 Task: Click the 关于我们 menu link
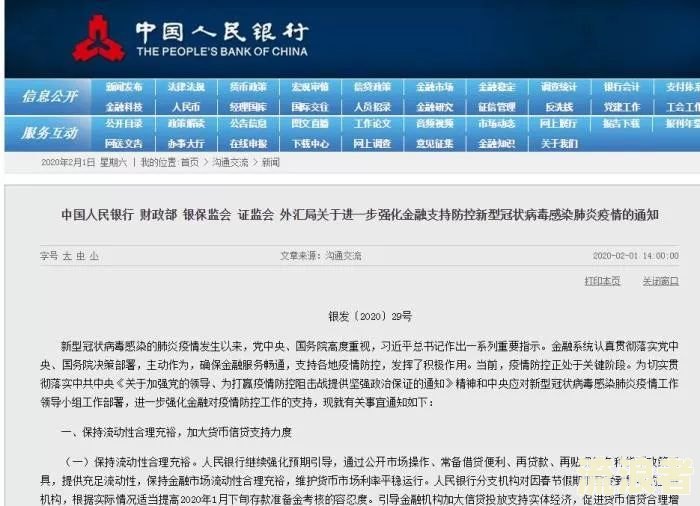point(559,144)
